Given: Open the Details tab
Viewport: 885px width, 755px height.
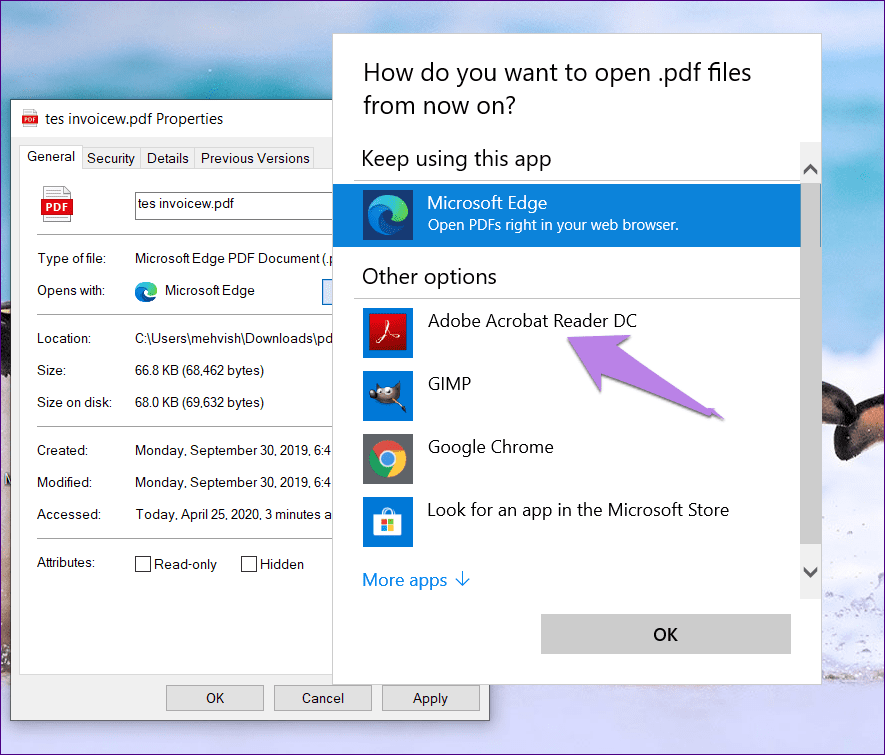Looking at the screenshot, I should (168, 159).
